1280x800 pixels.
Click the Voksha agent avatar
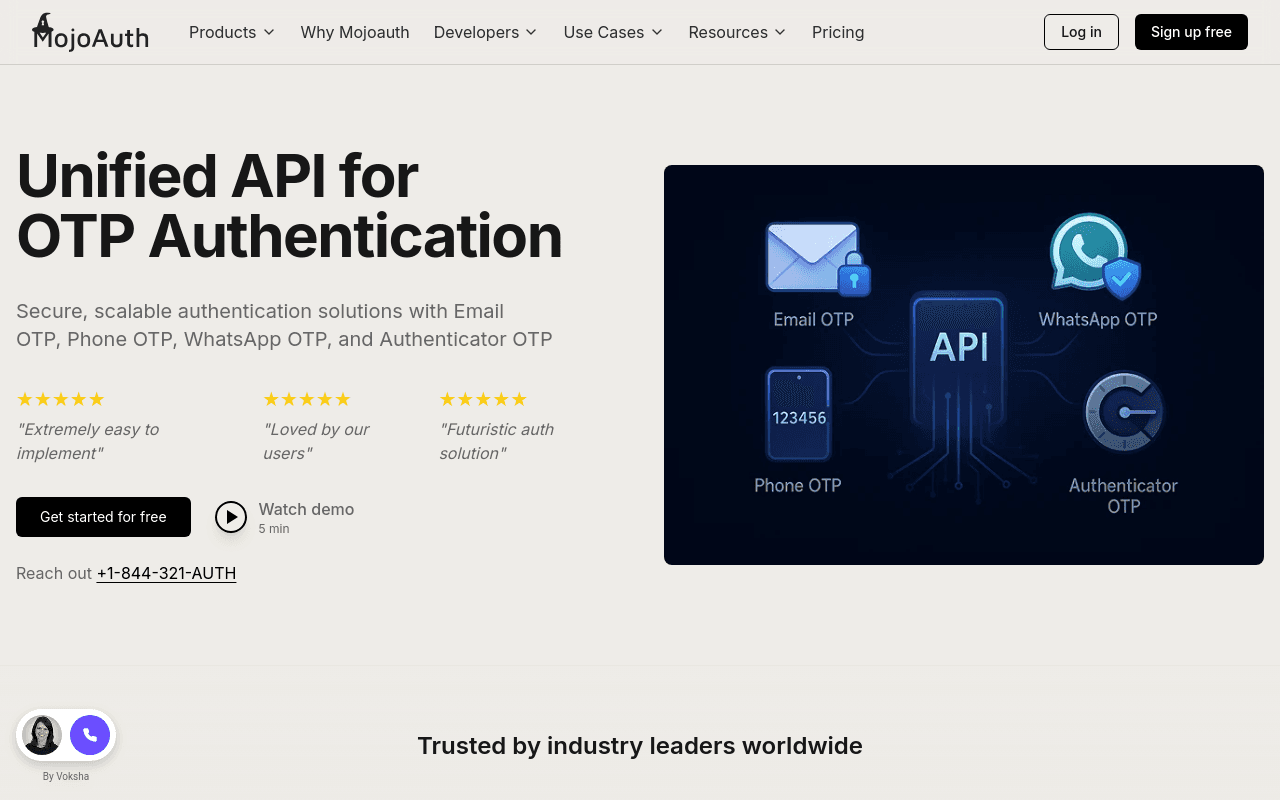(42, 735)
